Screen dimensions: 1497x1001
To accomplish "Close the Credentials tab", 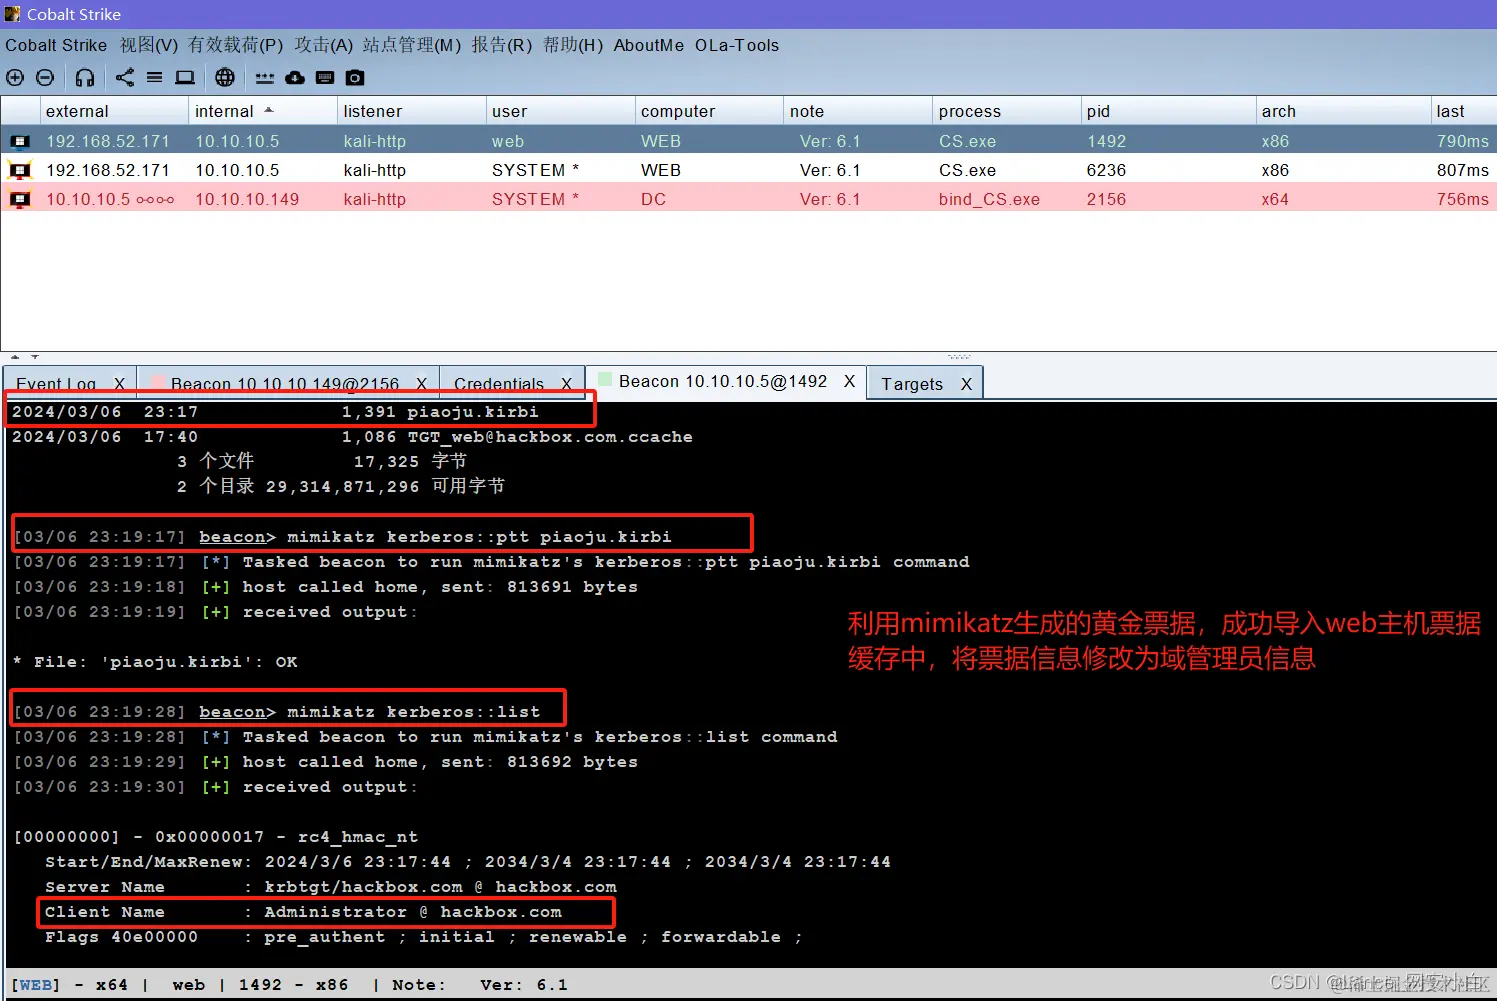I will coord(566,384).
